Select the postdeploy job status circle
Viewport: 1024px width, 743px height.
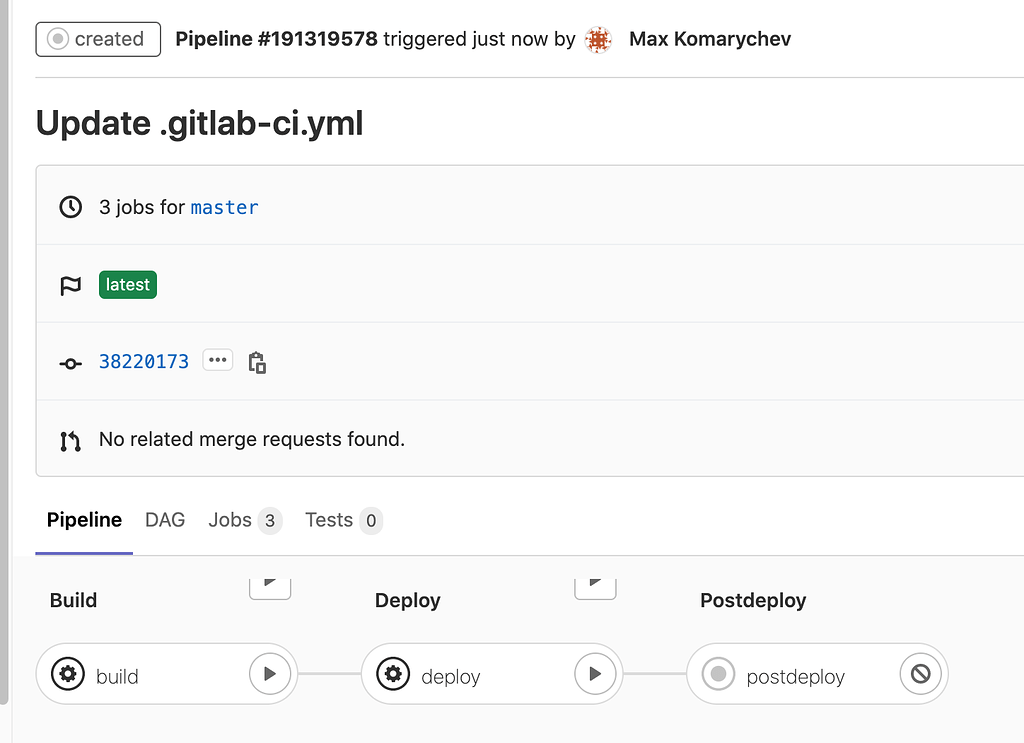coord(718,674)
